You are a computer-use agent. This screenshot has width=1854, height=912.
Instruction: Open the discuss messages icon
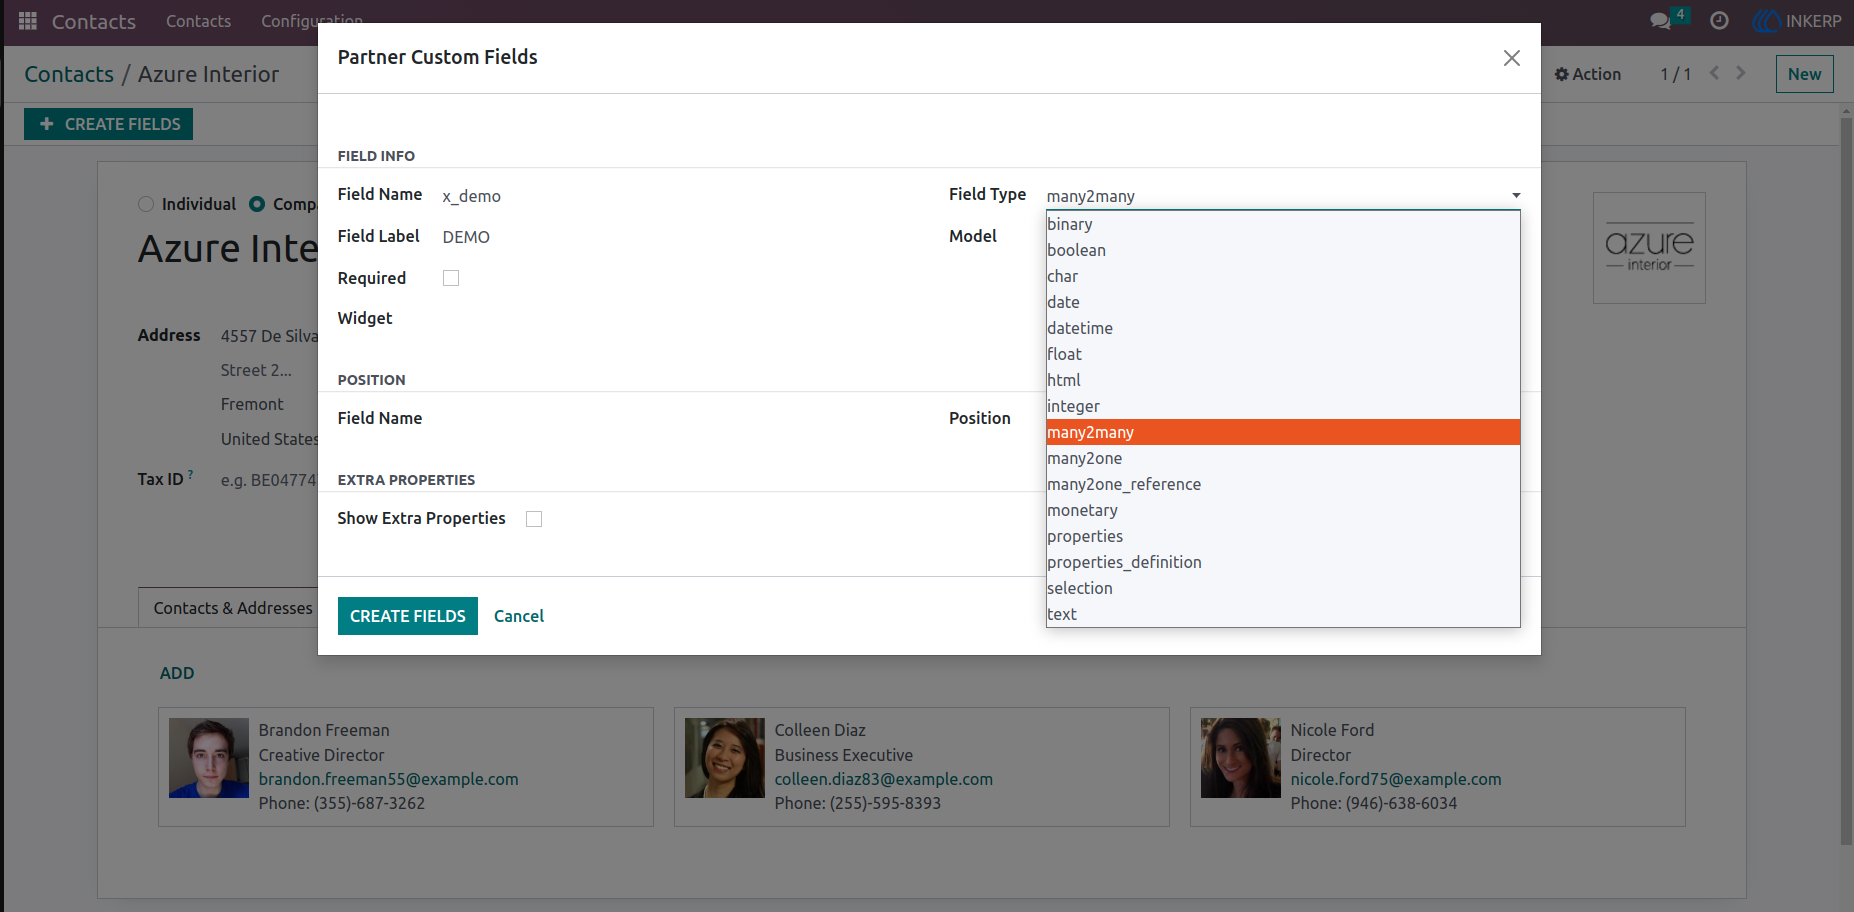[1661, 21]
